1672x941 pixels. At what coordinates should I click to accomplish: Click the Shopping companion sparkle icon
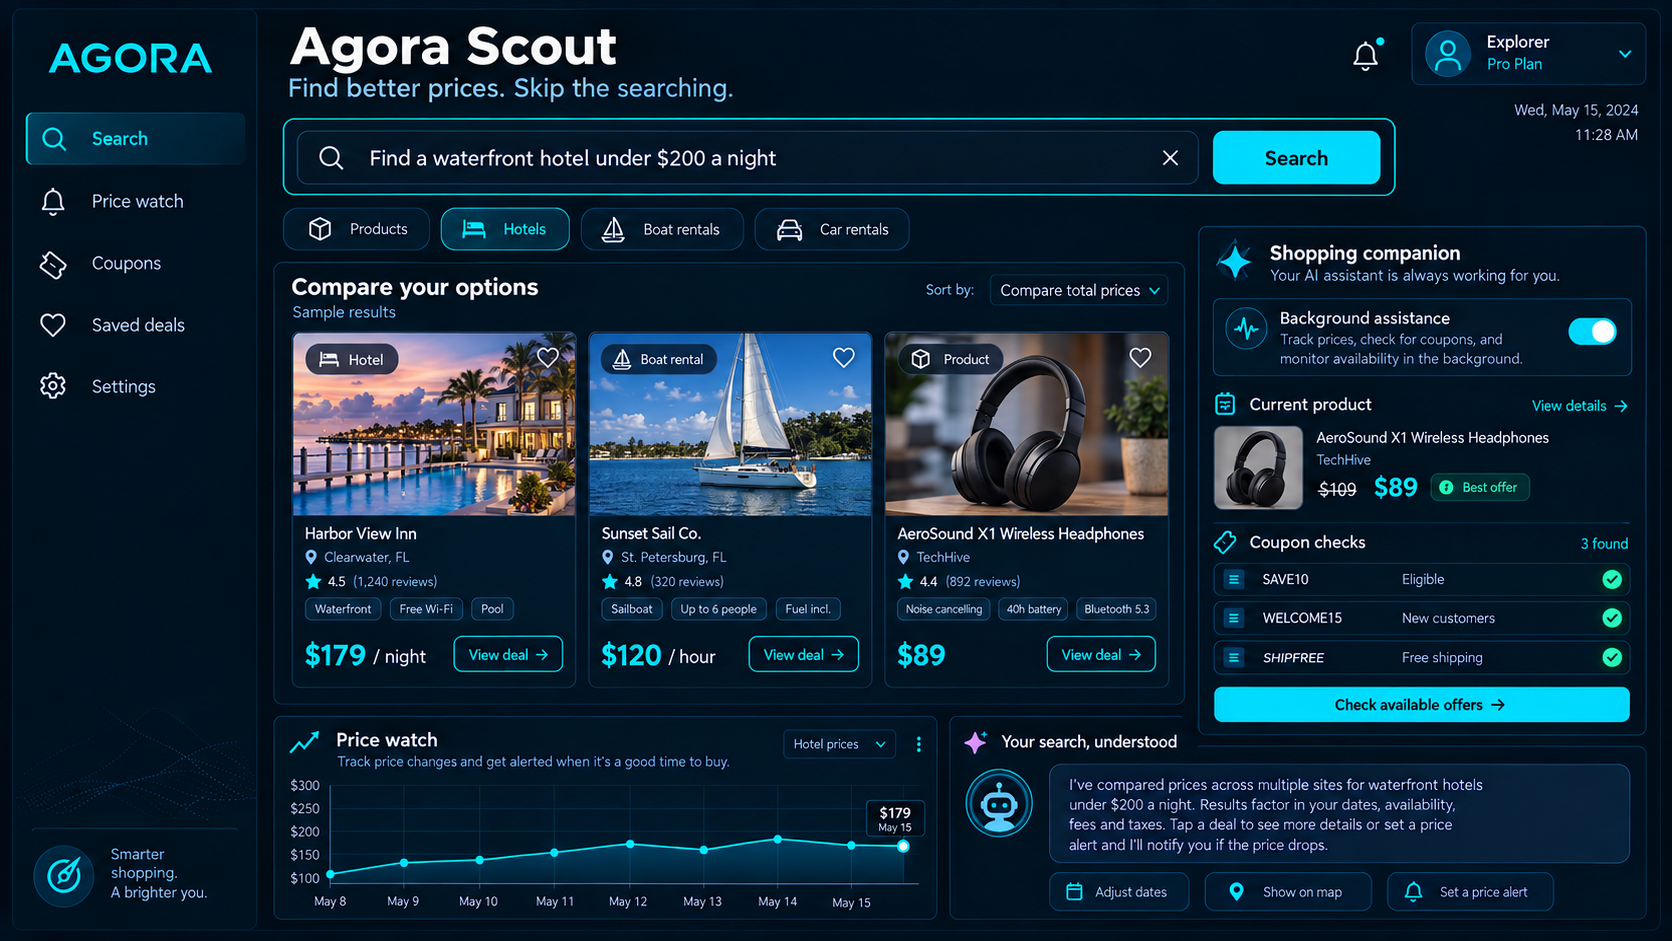(x=1235, y=261)
